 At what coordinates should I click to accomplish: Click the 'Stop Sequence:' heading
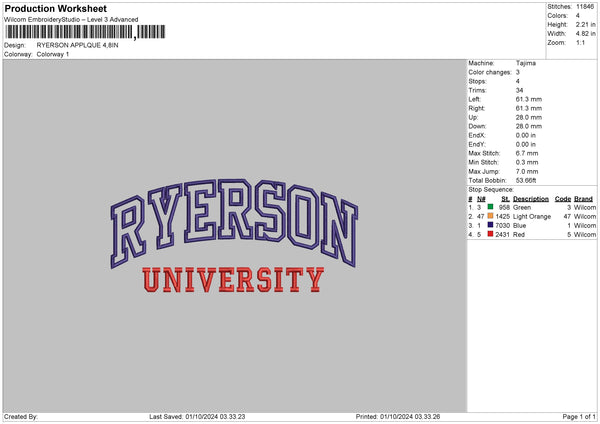[491, 189]
